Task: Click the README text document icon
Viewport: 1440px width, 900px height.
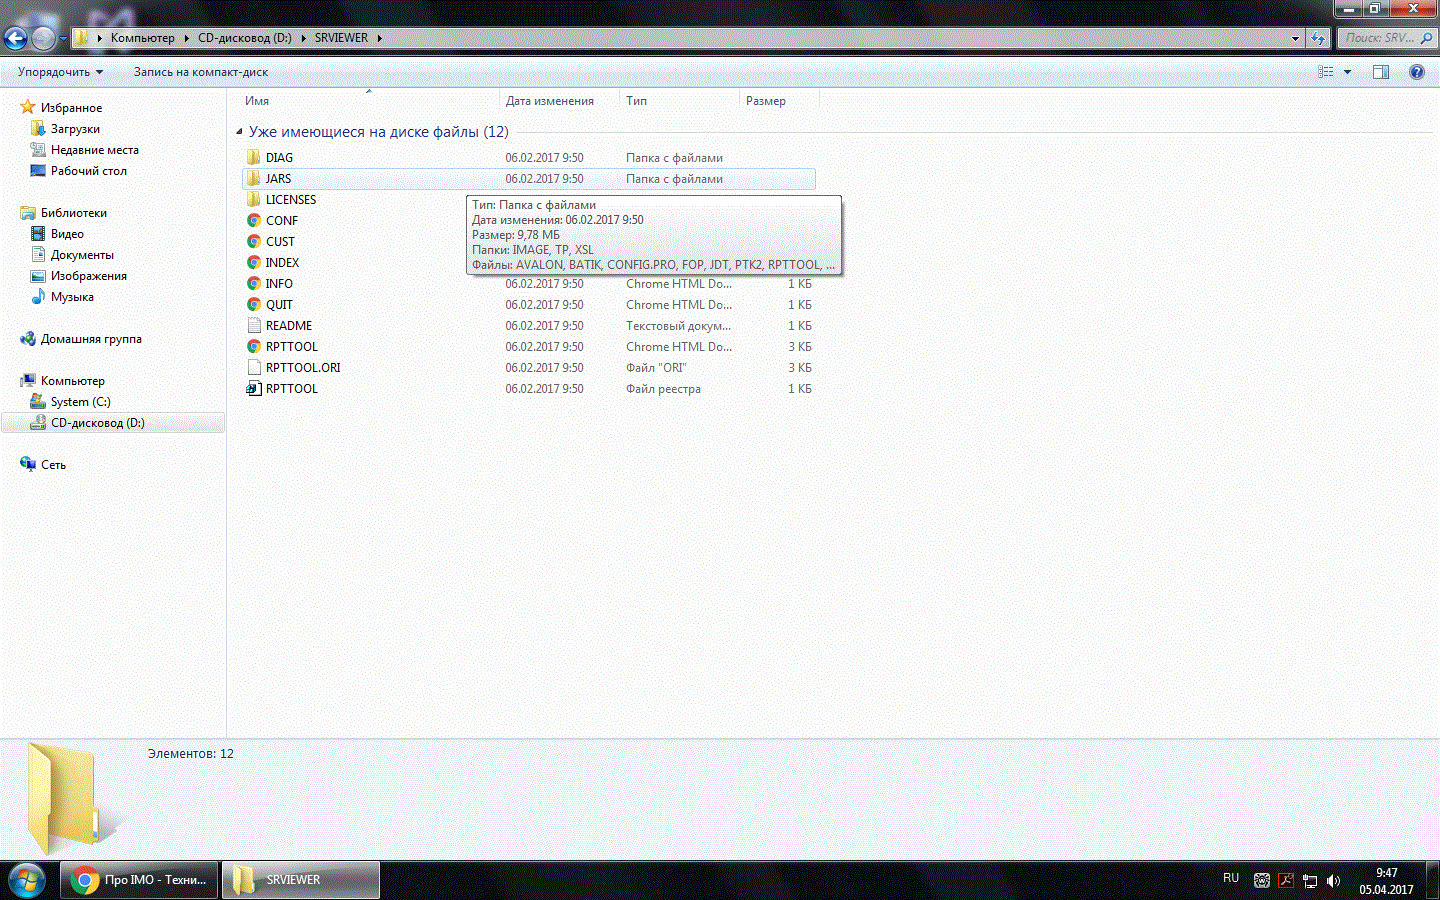Action: [x=254, y=326]
